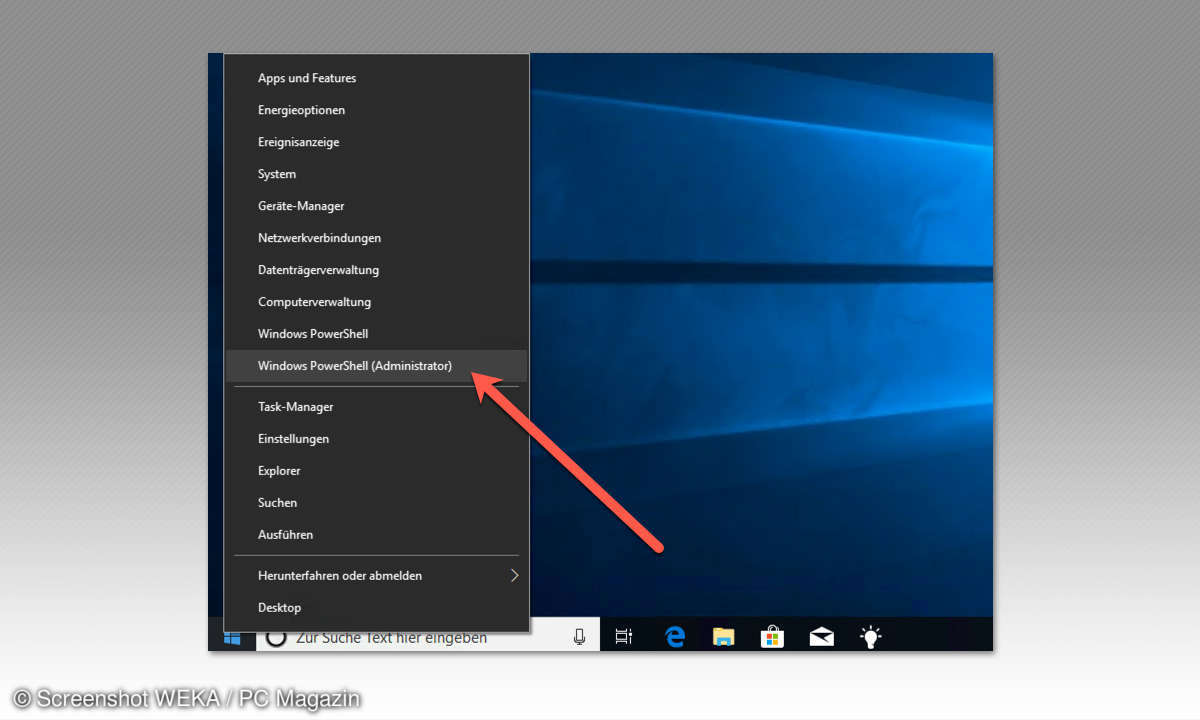Start Windows PowerShell without admin rights

coord(376,334)
